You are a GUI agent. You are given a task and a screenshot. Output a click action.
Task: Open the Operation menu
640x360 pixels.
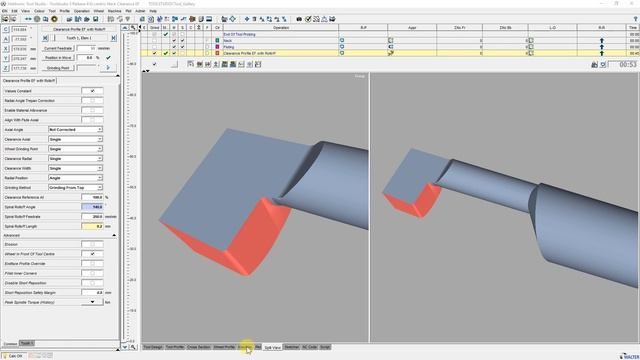pyautogui.click(x=82, y=11)
